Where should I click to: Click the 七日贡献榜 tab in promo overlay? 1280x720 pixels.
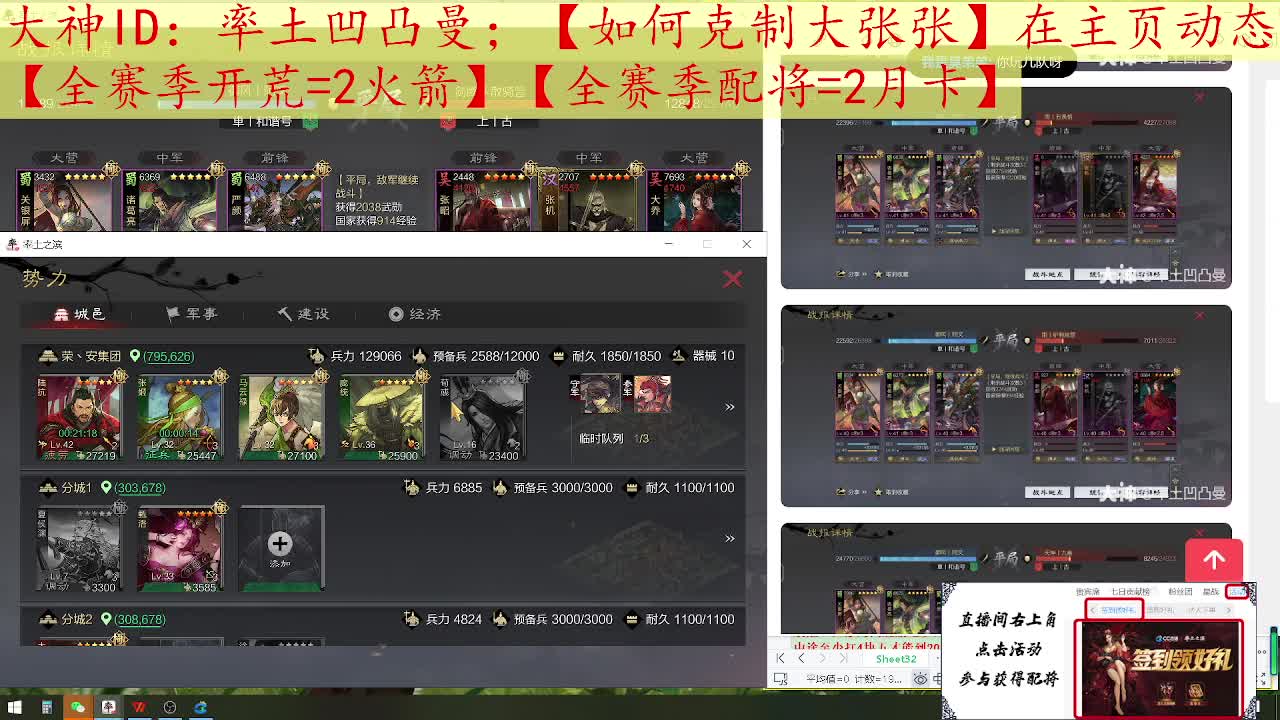tap(1130, 592)
